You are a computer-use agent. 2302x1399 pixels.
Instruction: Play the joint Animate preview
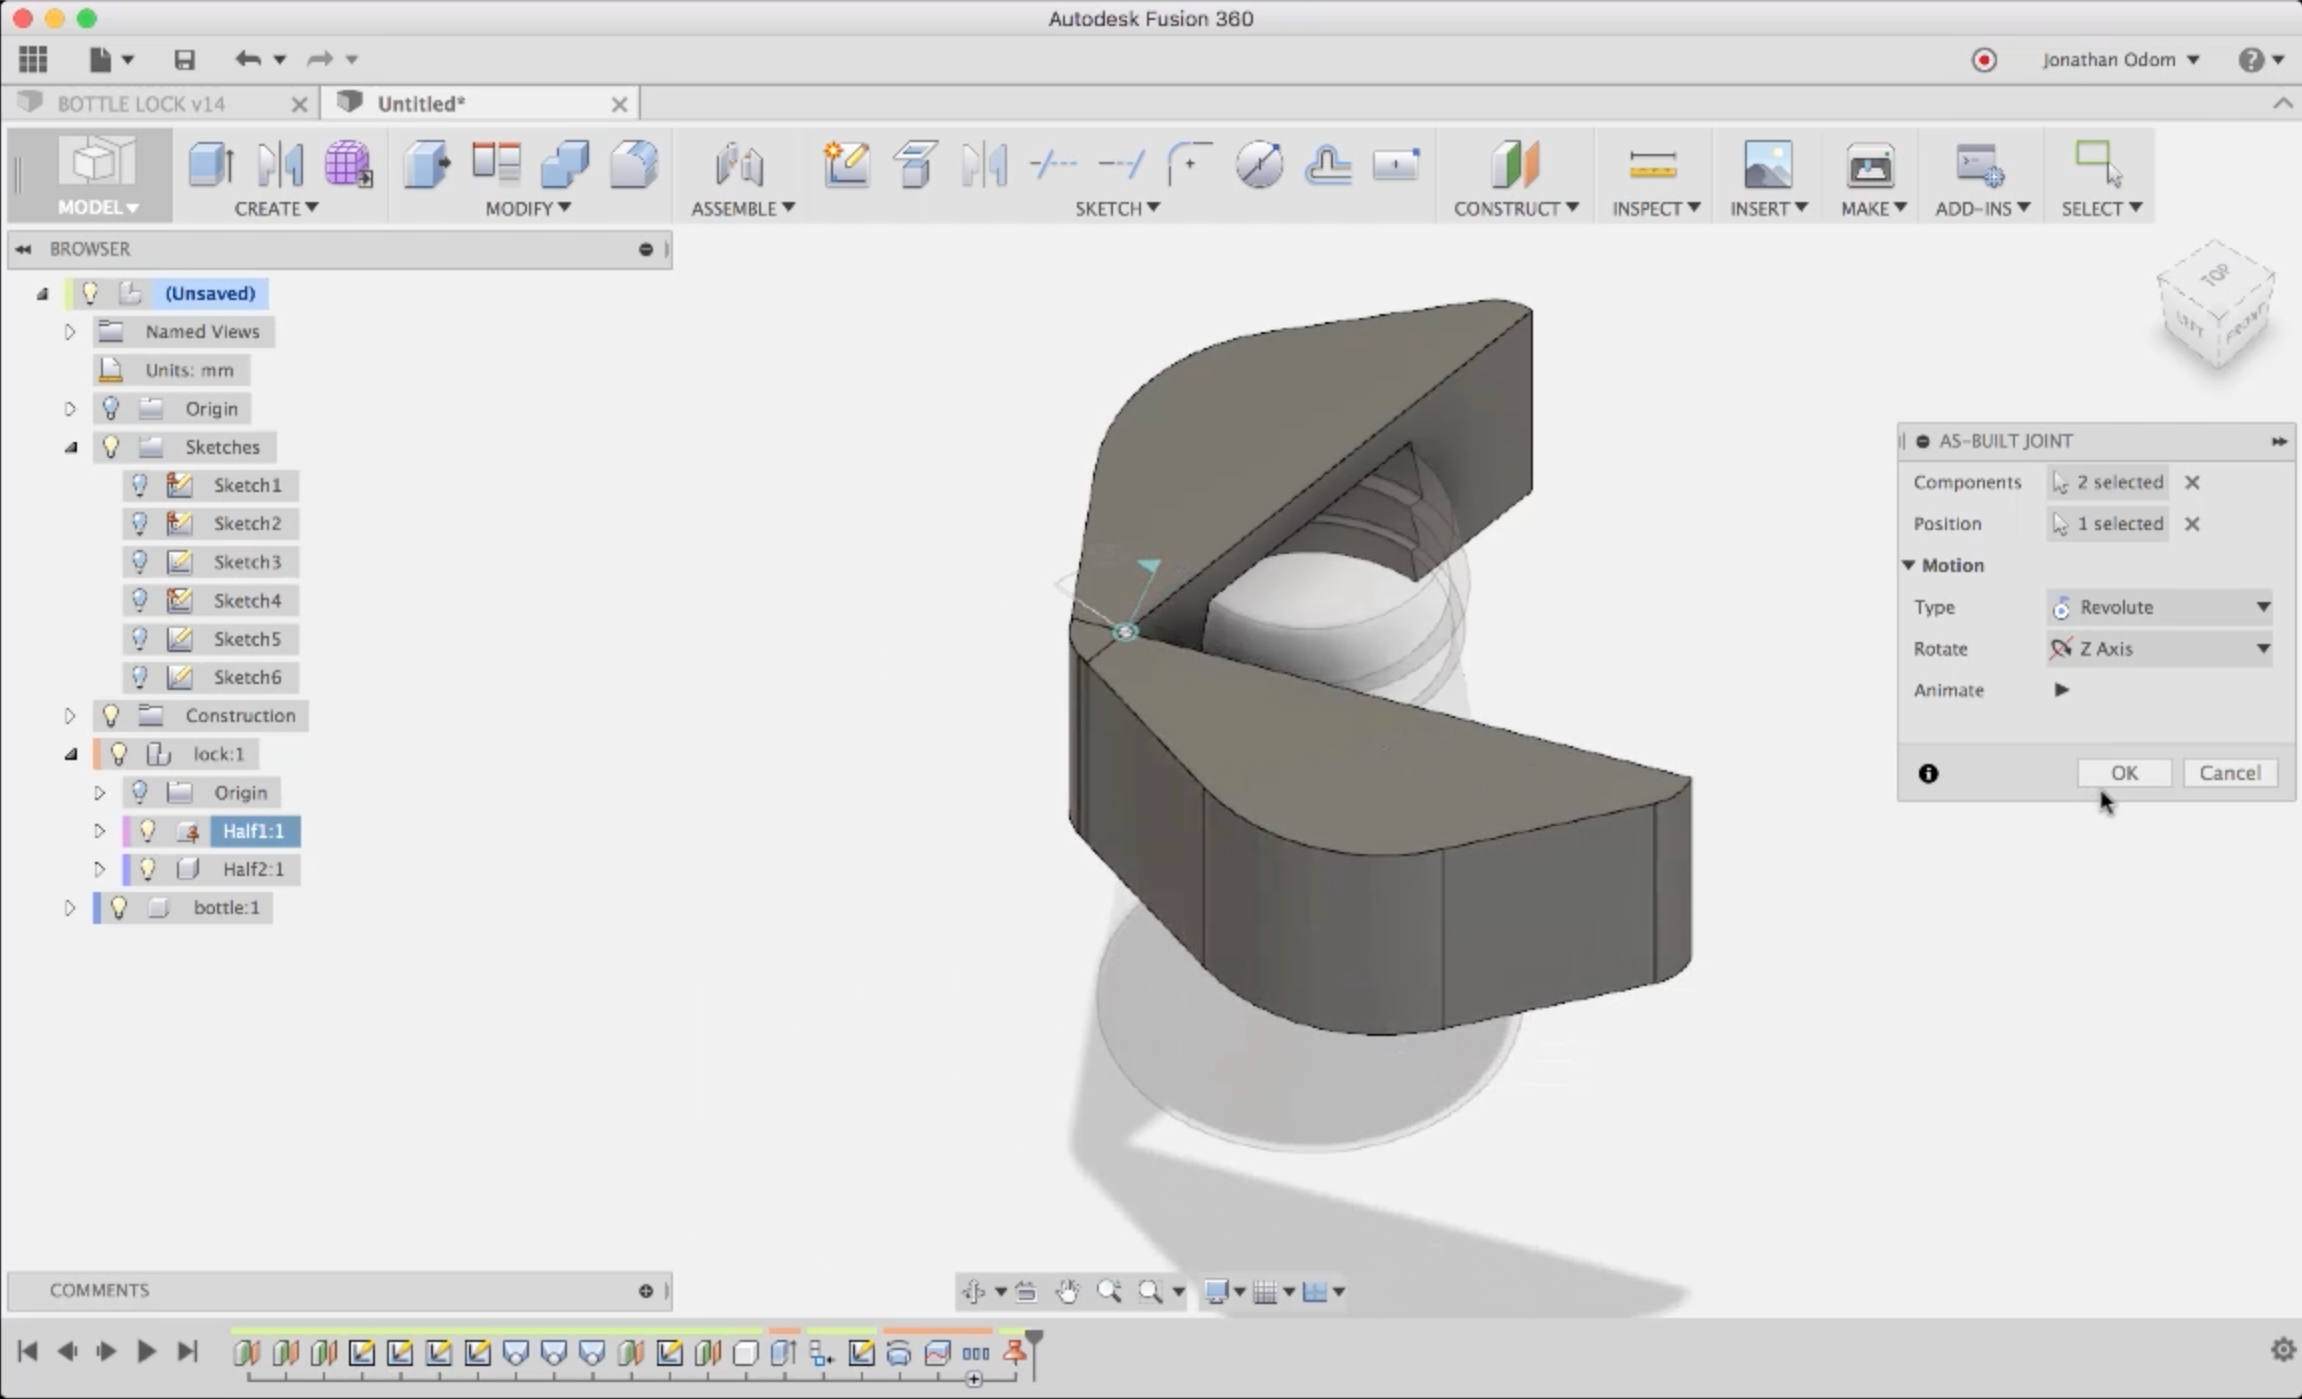tap(2061, 690)
